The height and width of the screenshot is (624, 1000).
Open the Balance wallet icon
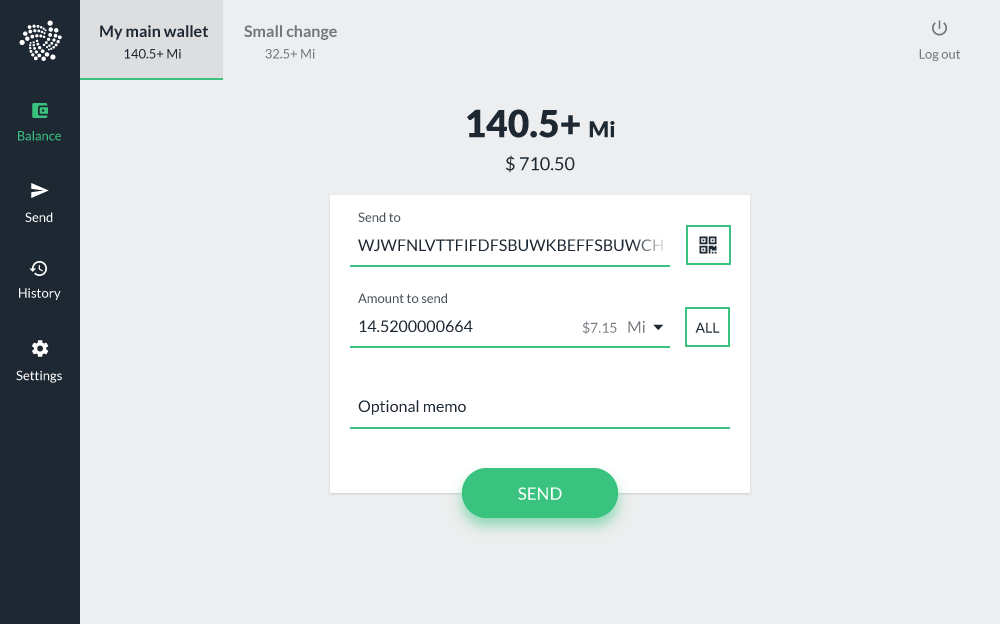tap(40, 110)
